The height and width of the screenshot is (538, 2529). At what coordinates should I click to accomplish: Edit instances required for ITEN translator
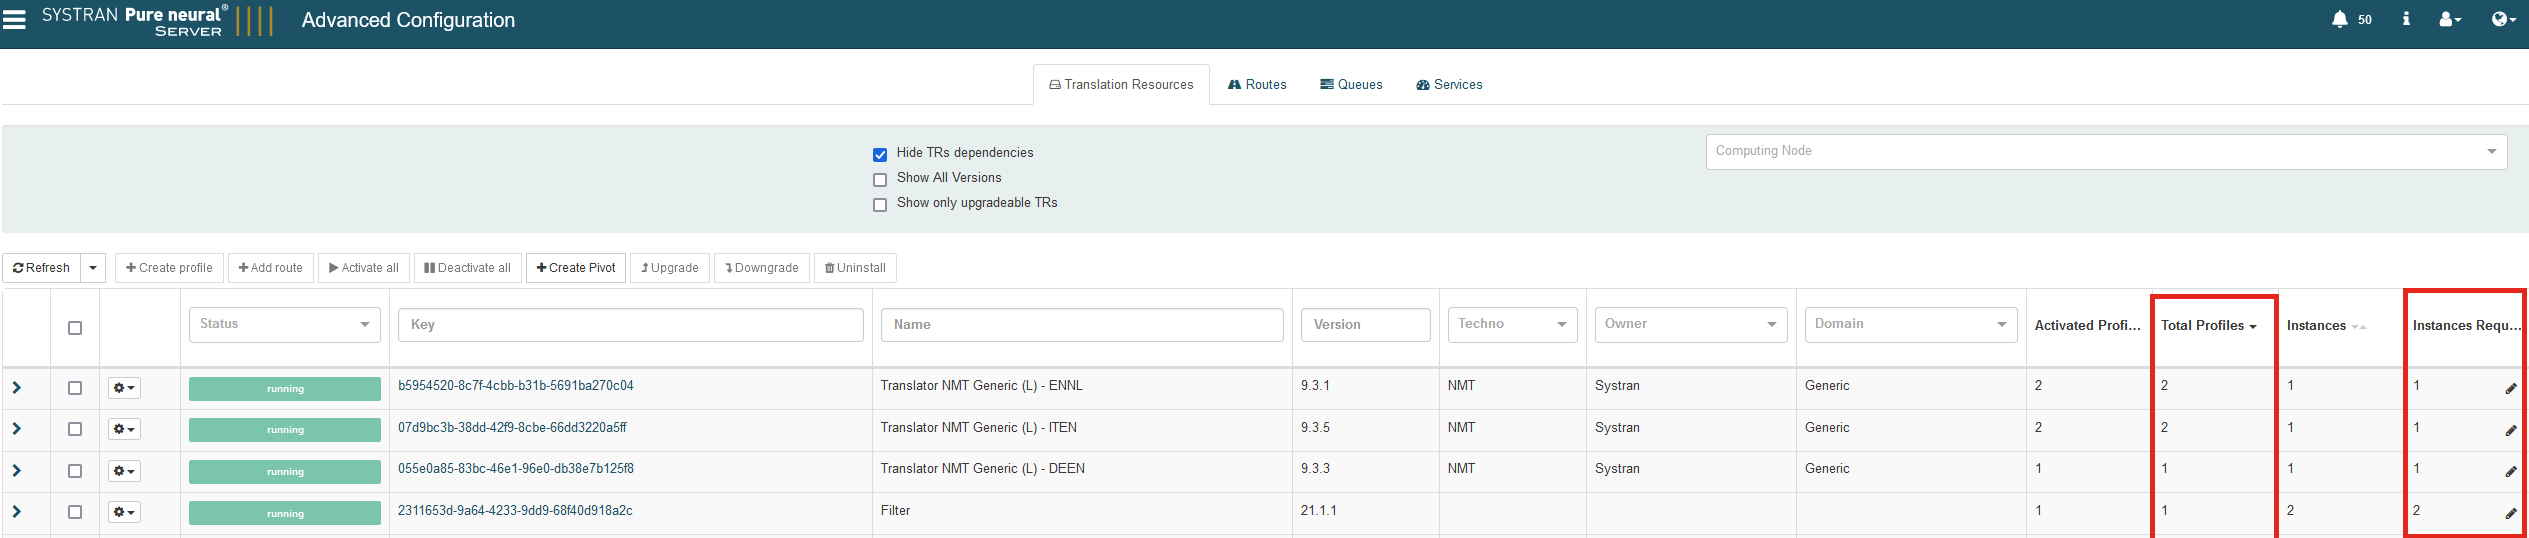[2510, 430]
